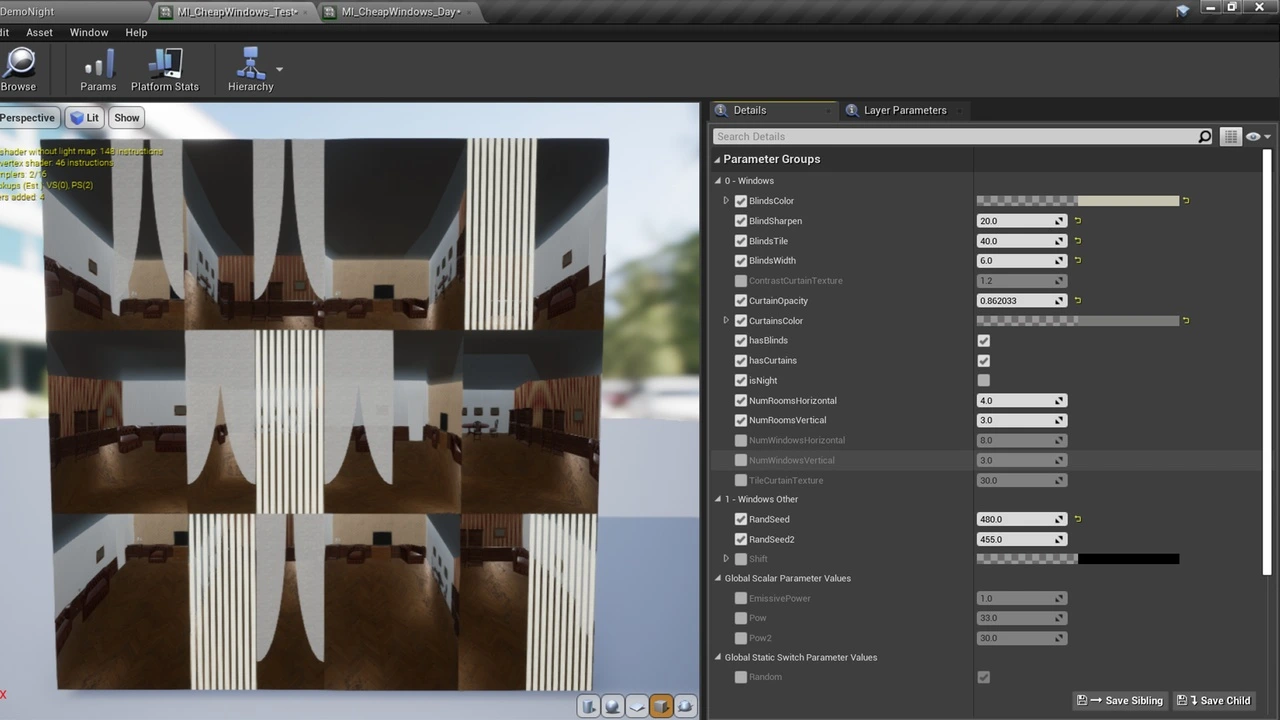Expand the CurtainsColor property arrow
Viewport: 1280px width, 720px height.
[727, 321]
